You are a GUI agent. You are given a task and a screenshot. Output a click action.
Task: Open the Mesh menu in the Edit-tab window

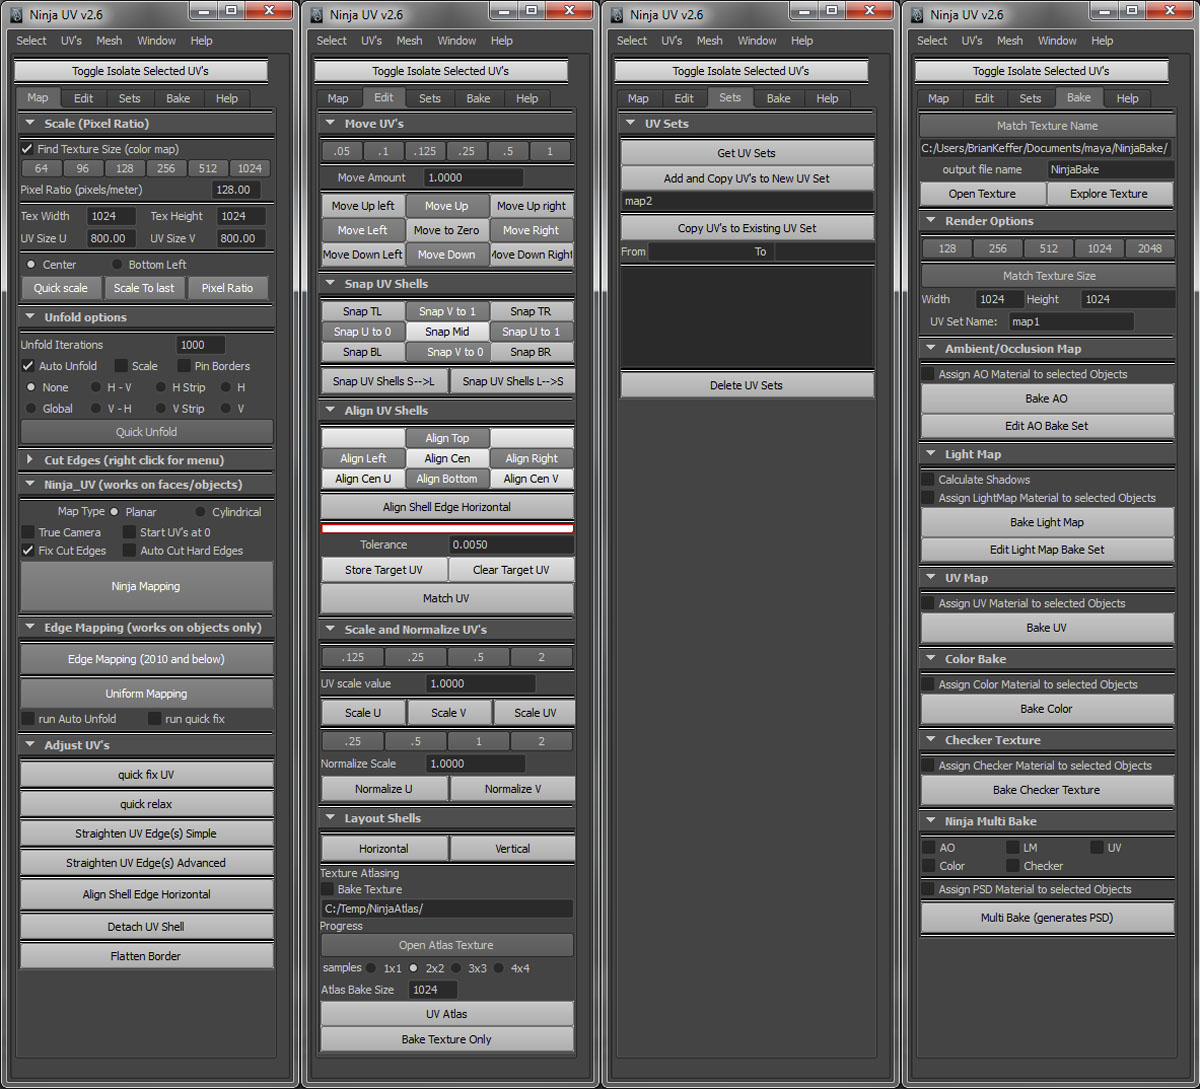tap(409, 41)
